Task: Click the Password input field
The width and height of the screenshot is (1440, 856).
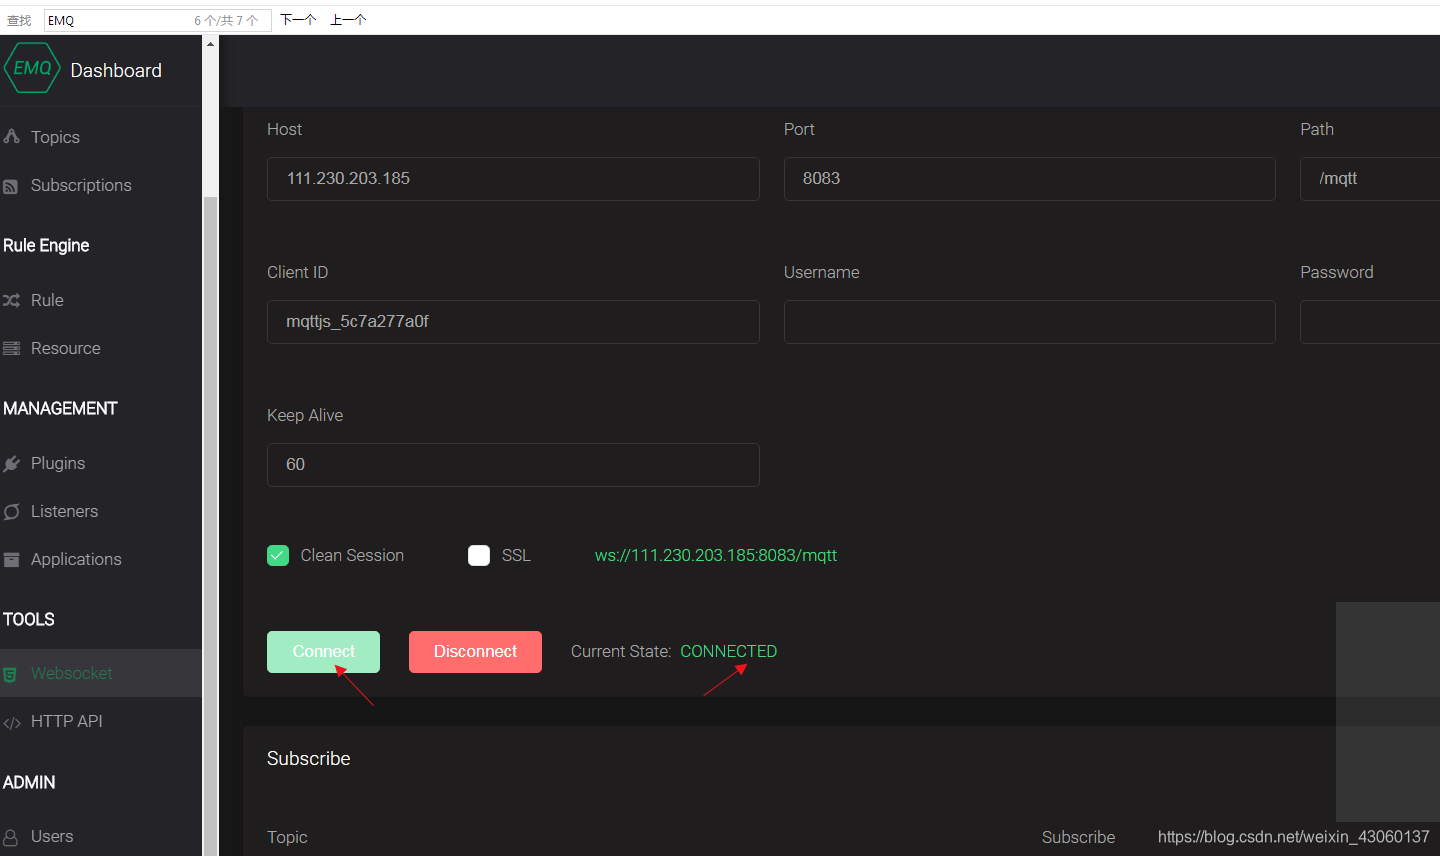Action: coord(1370,322)
